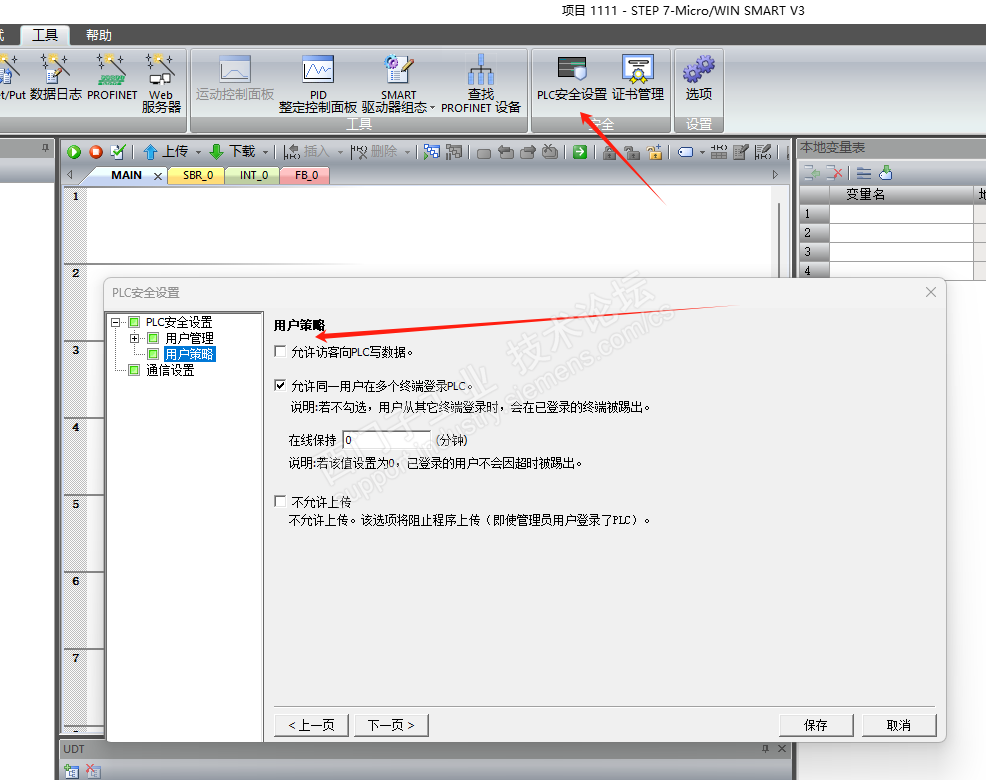The width and height of the screenshot is (986, 780).
Task: Click the 变量名 cell in row 1
Action: 901,214
